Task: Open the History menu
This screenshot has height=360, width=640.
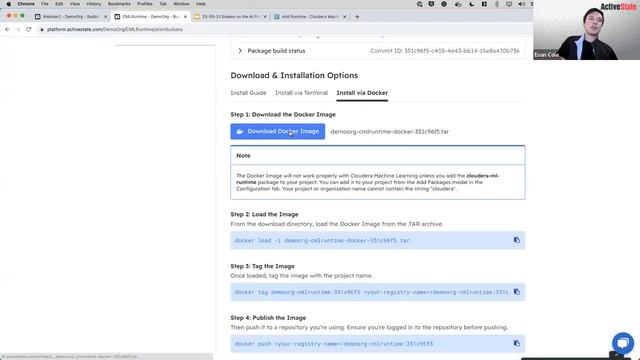Action: tap(93, 4)
